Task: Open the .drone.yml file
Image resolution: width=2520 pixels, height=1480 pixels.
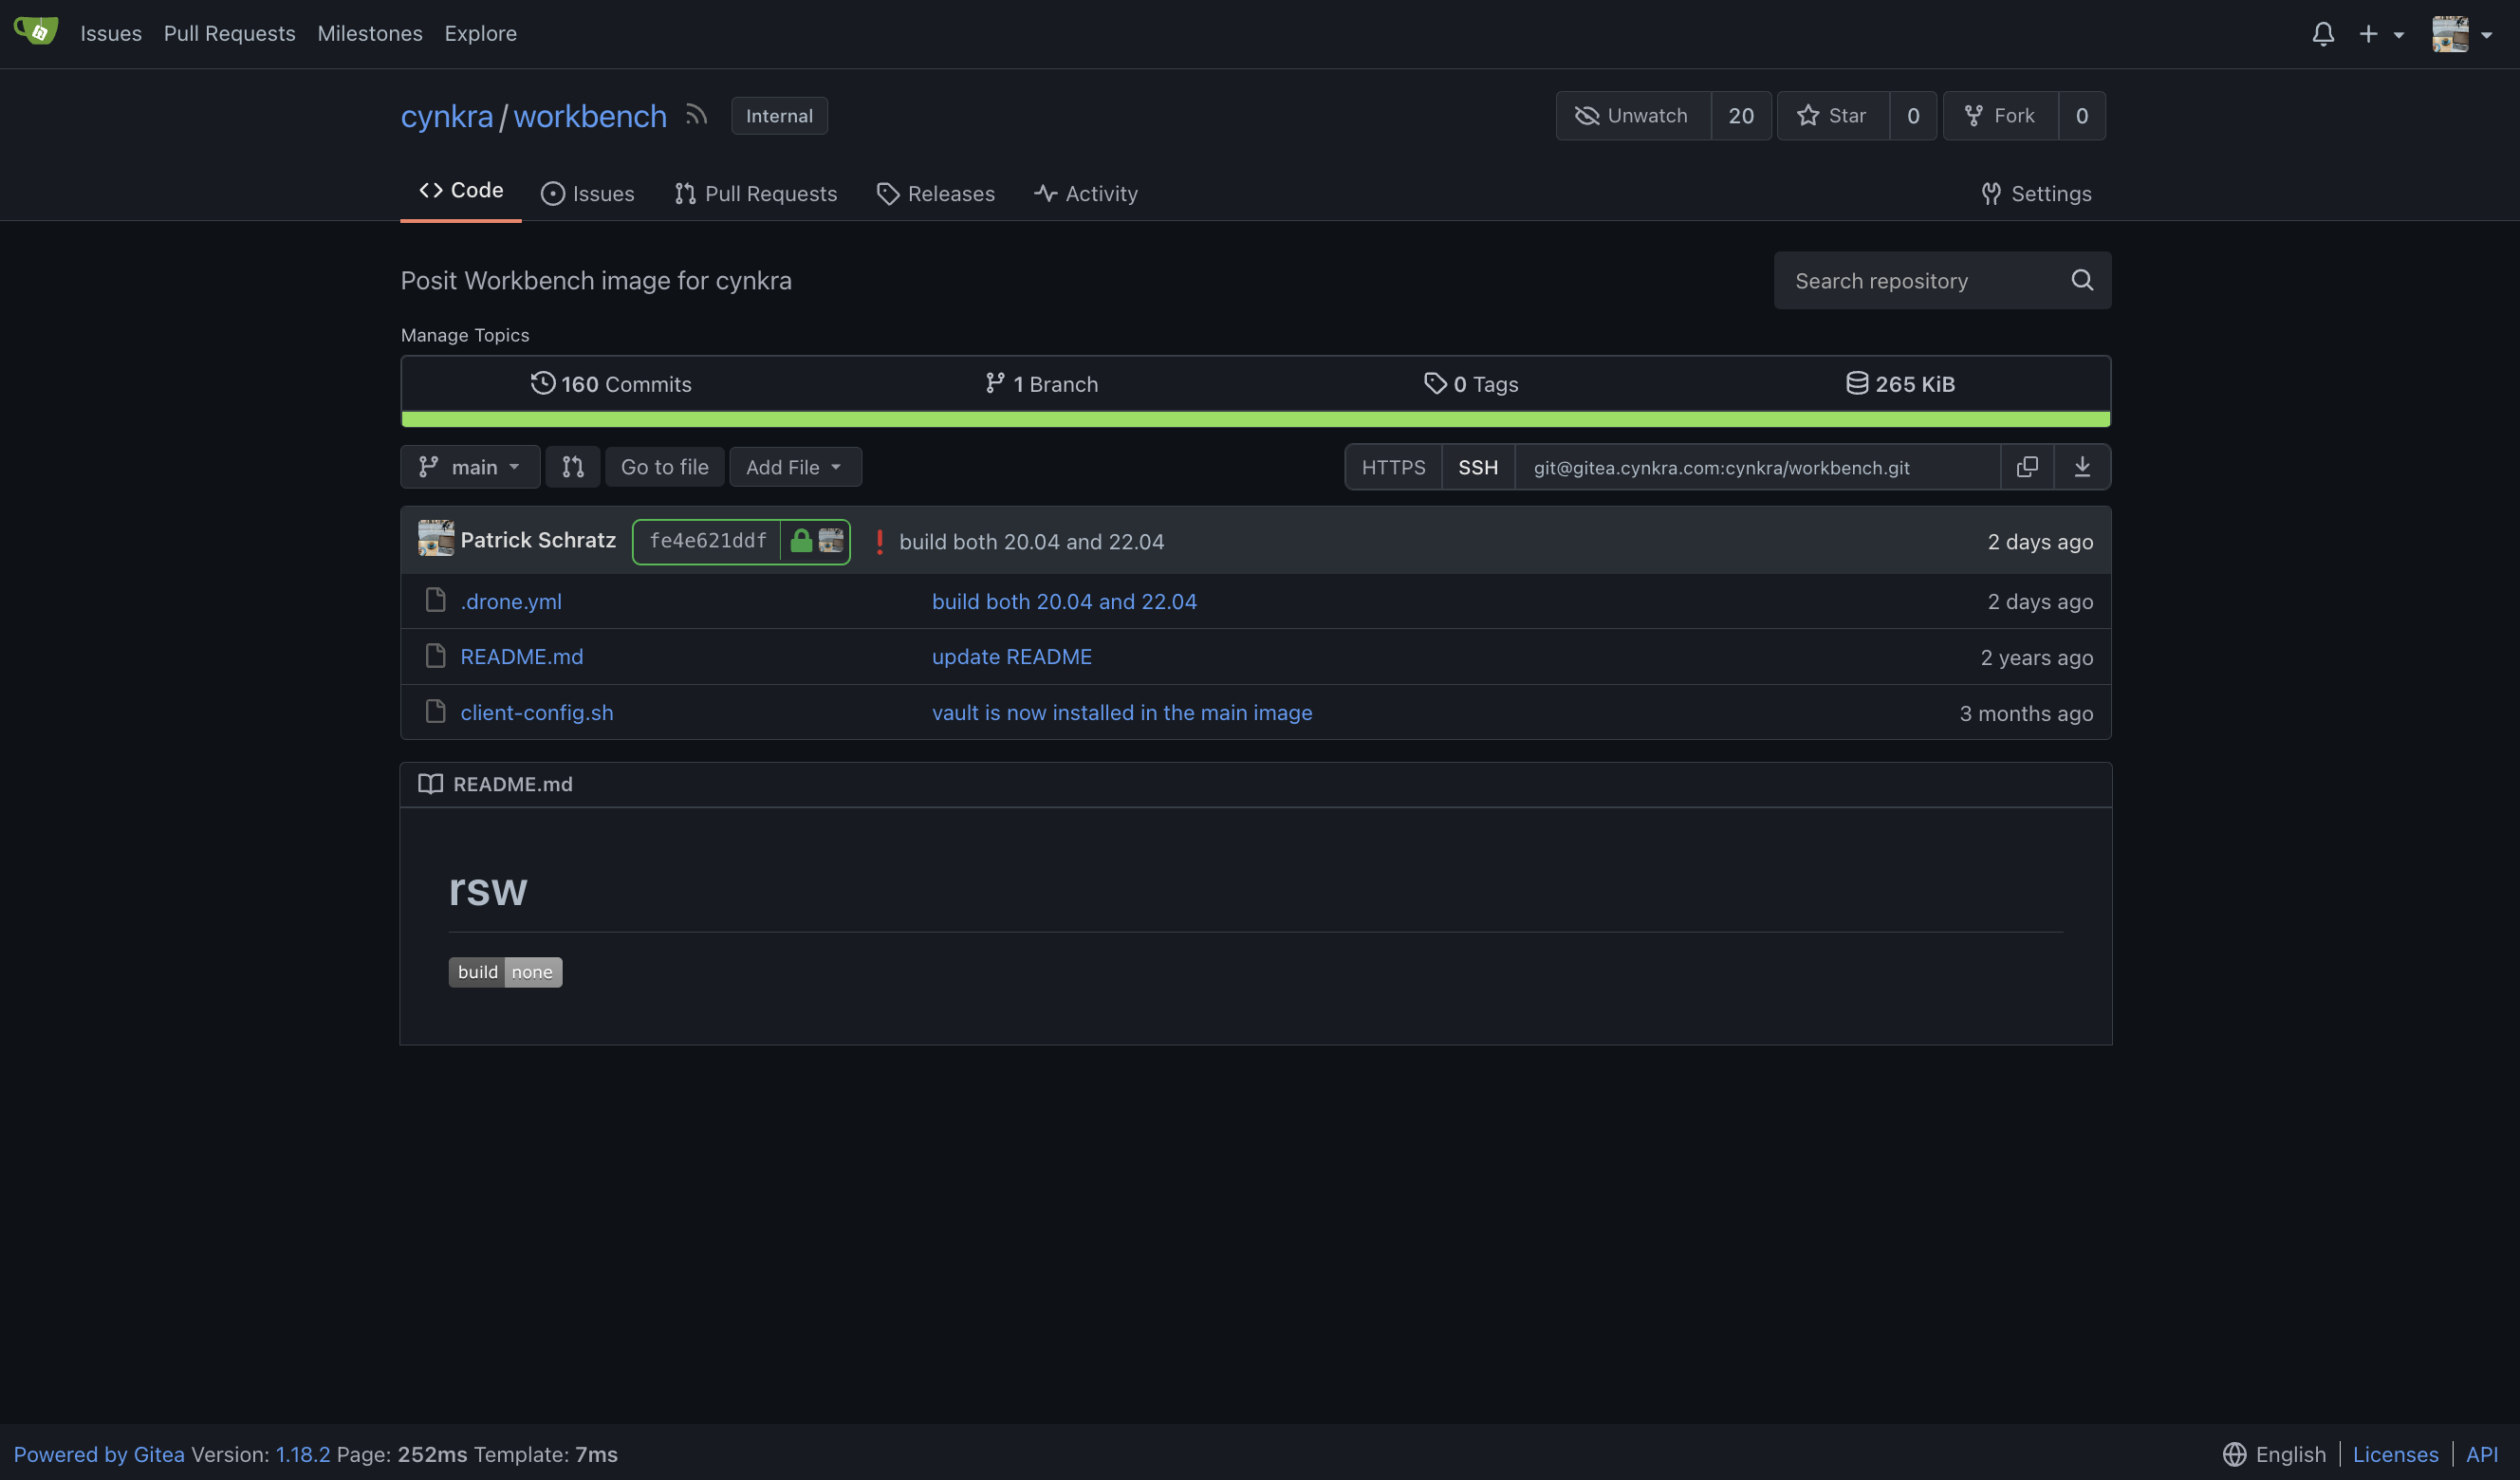Action: (511, 602)
